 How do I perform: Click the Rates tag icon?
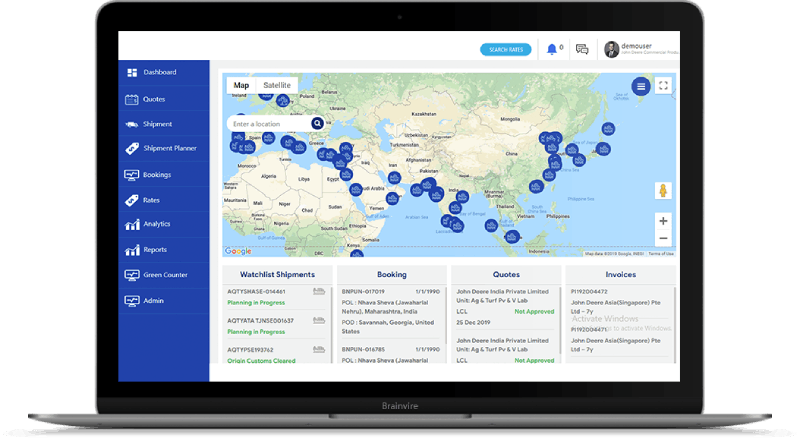tap(131, 200)
